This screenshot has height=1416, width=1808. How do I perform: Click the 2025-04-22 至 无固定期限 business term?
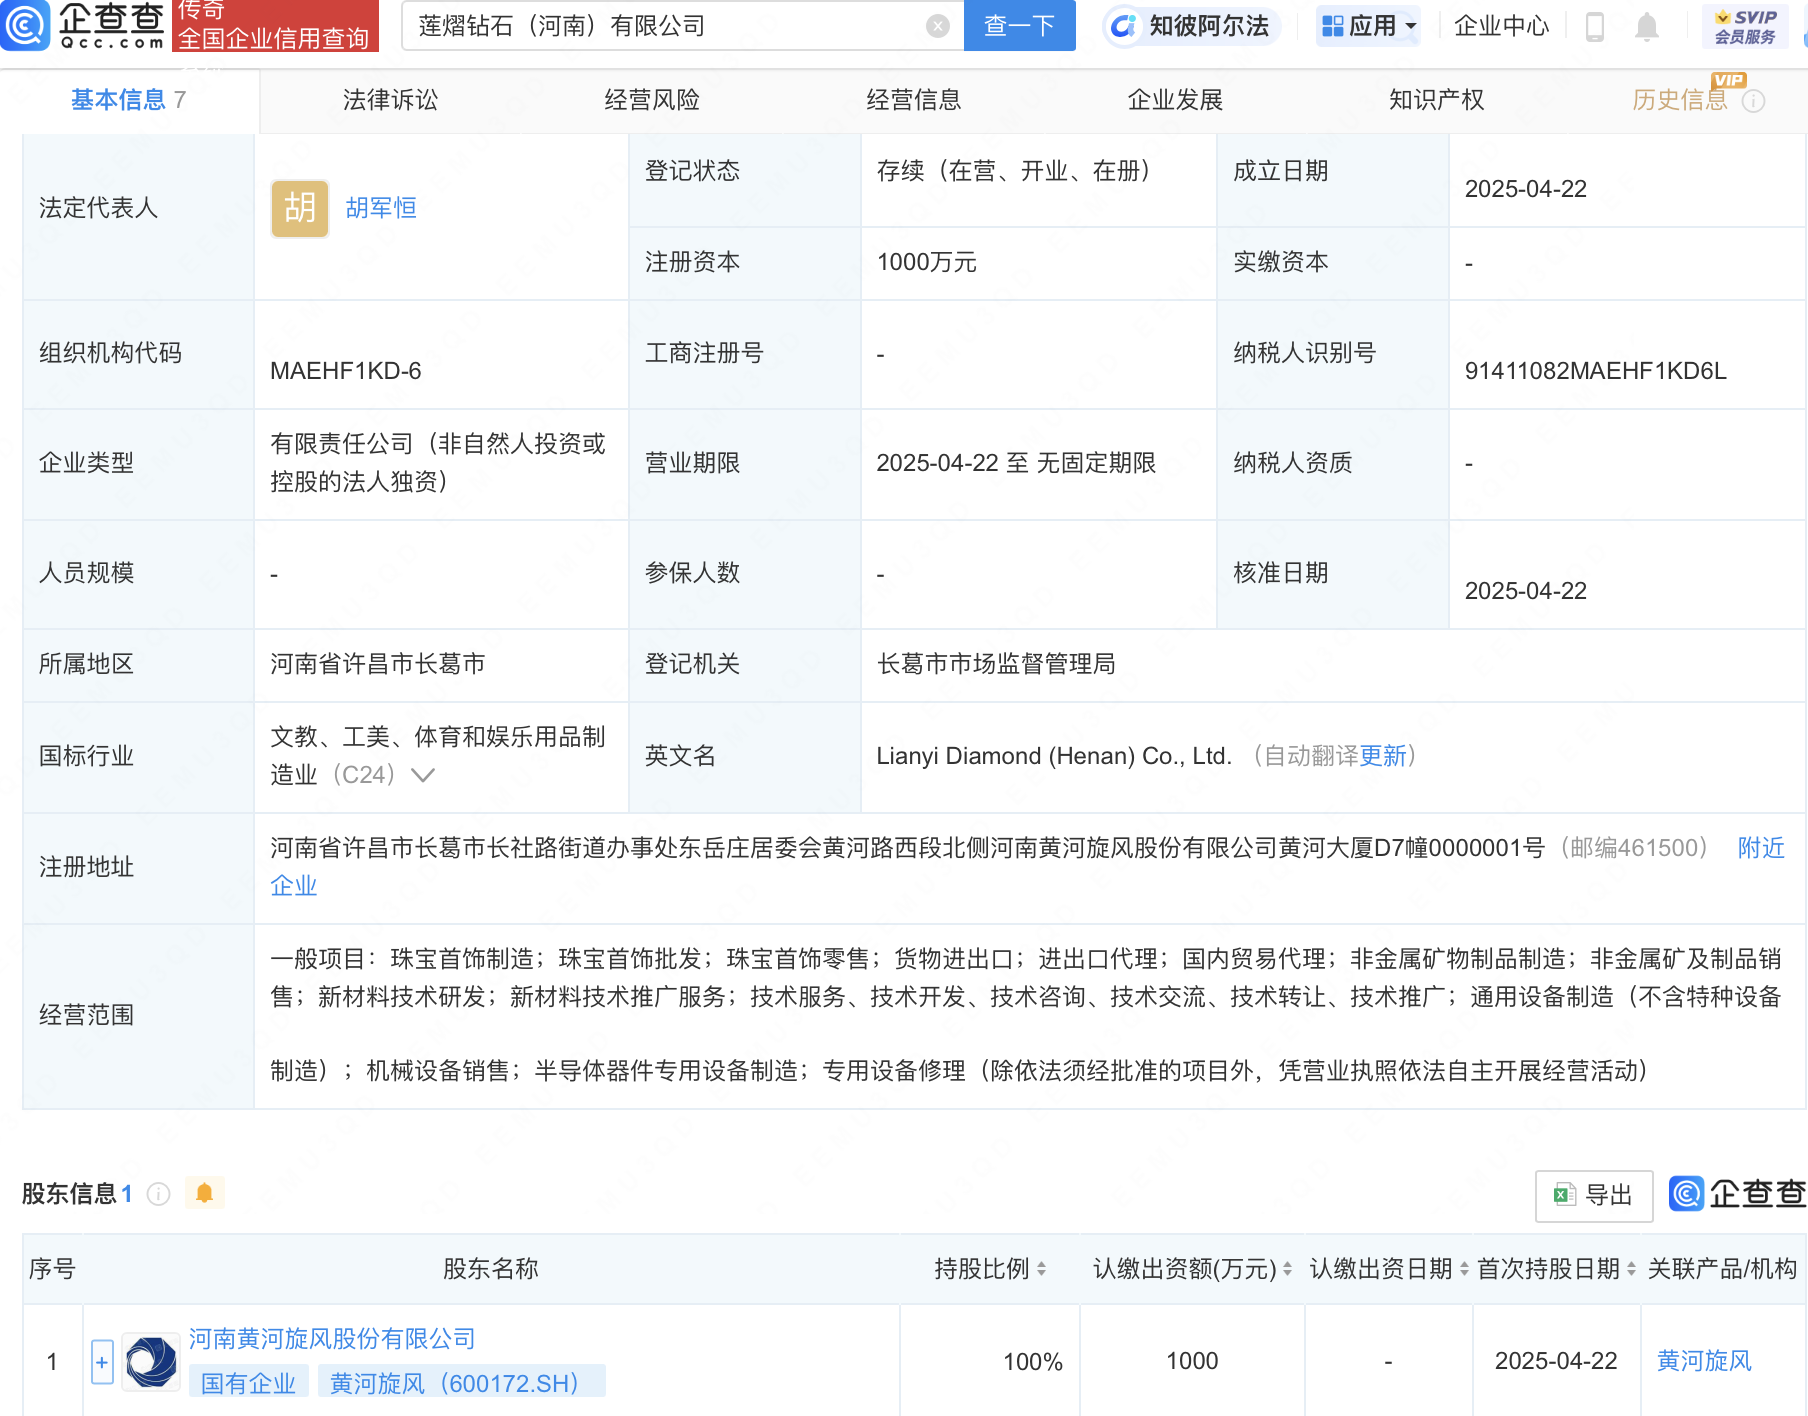tap(1016, 463)
